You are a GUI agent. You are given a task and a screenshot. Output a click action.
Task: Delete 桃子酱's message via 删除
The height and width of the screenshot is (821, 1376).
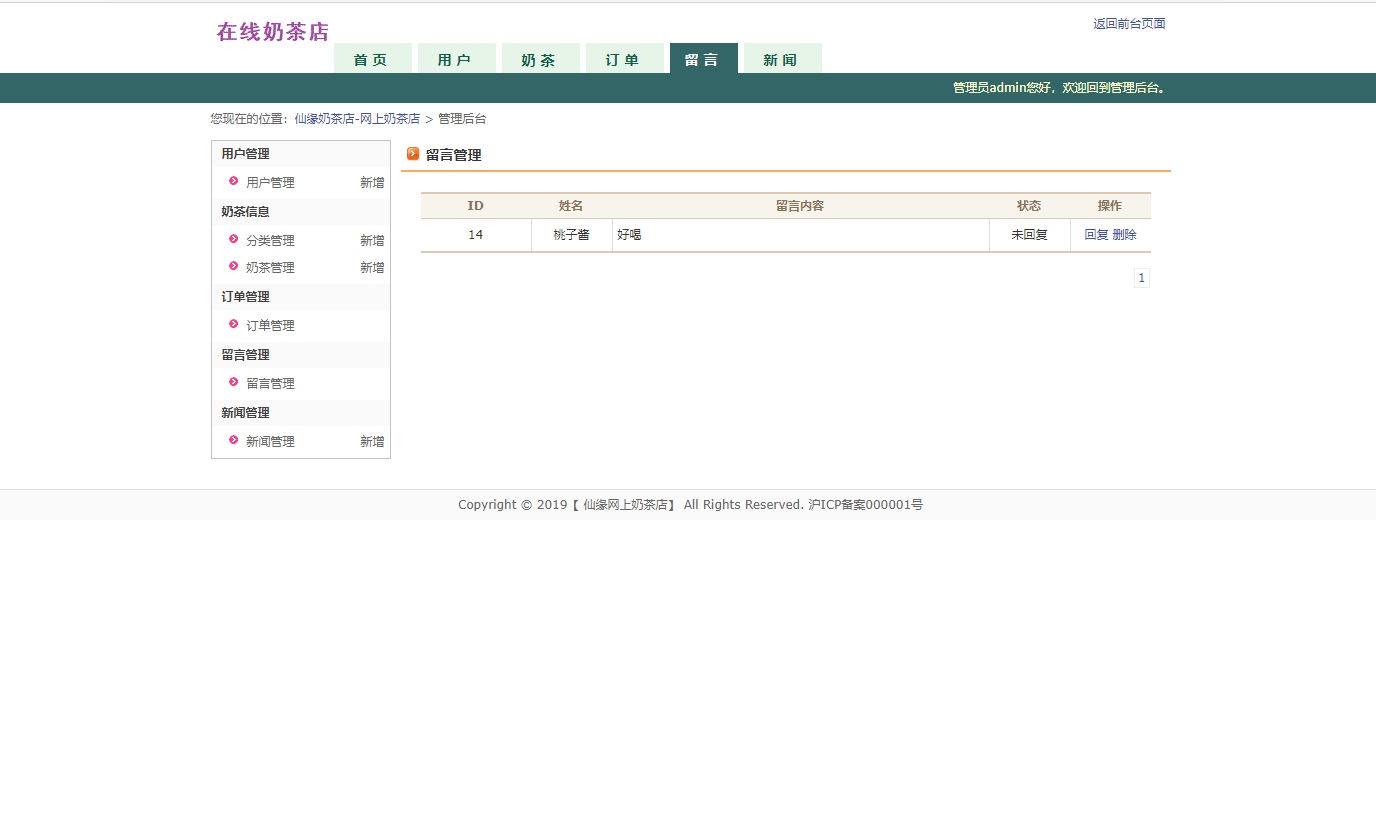(1124, 234)
